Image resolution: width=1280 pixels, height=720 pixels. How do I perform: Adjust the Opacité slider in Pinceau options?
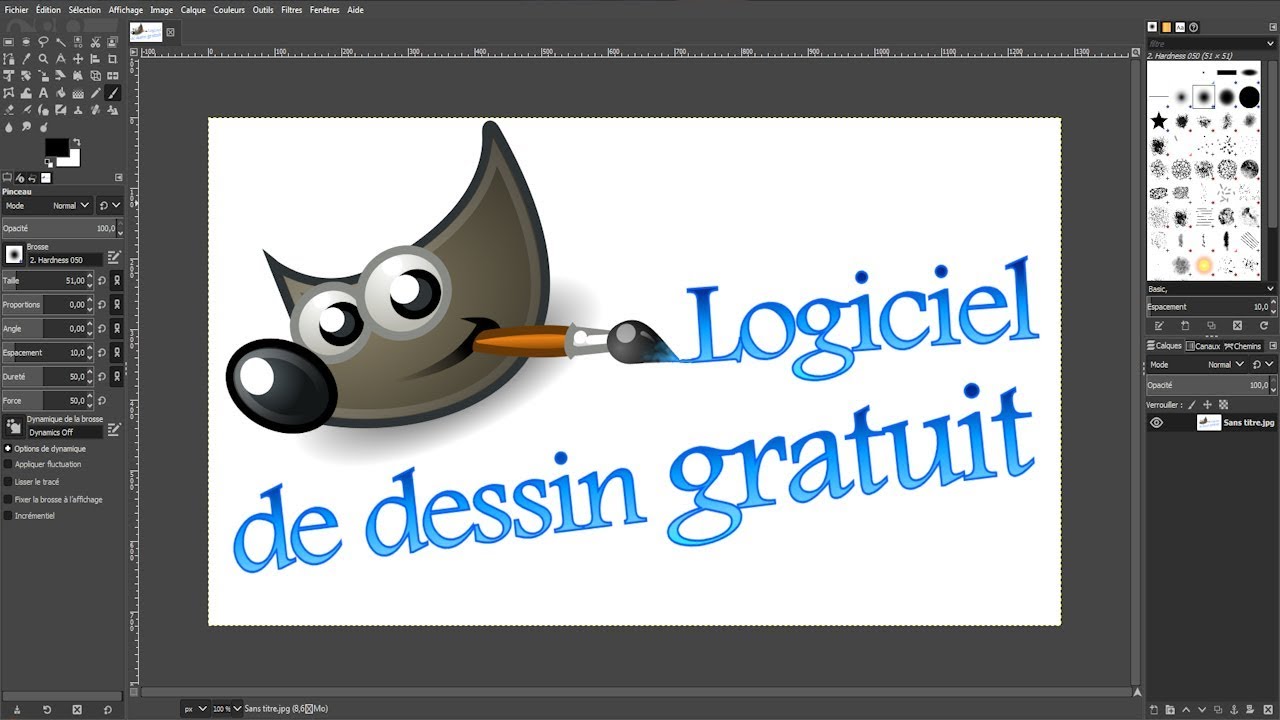60,229
